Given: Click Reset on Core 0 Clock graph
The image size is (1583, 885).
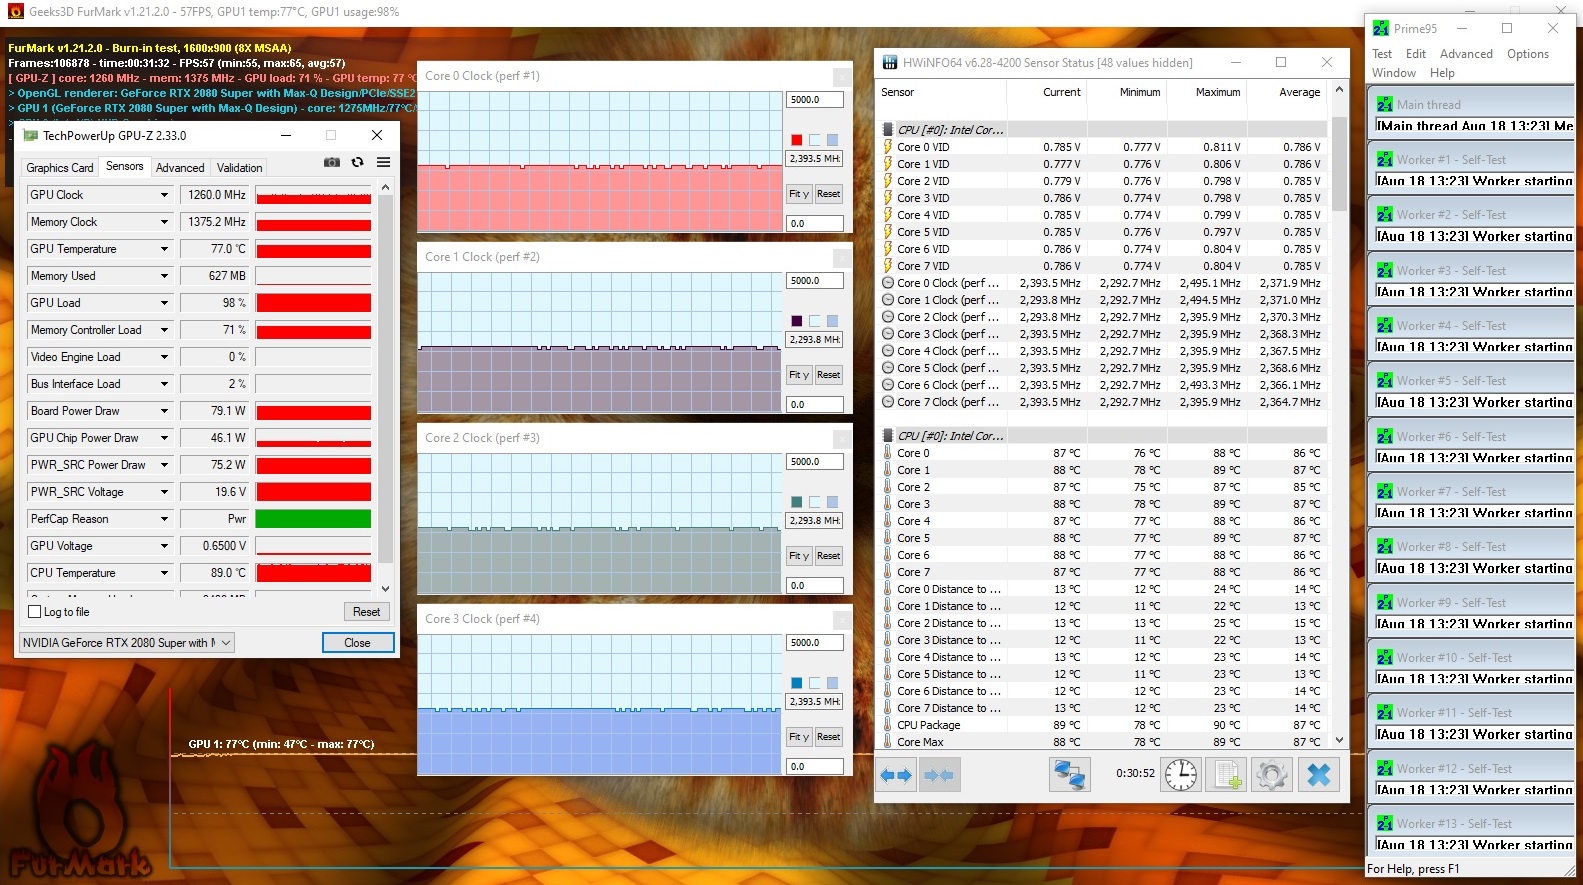Looking at the screenshot, I should [x=829, y=194].
